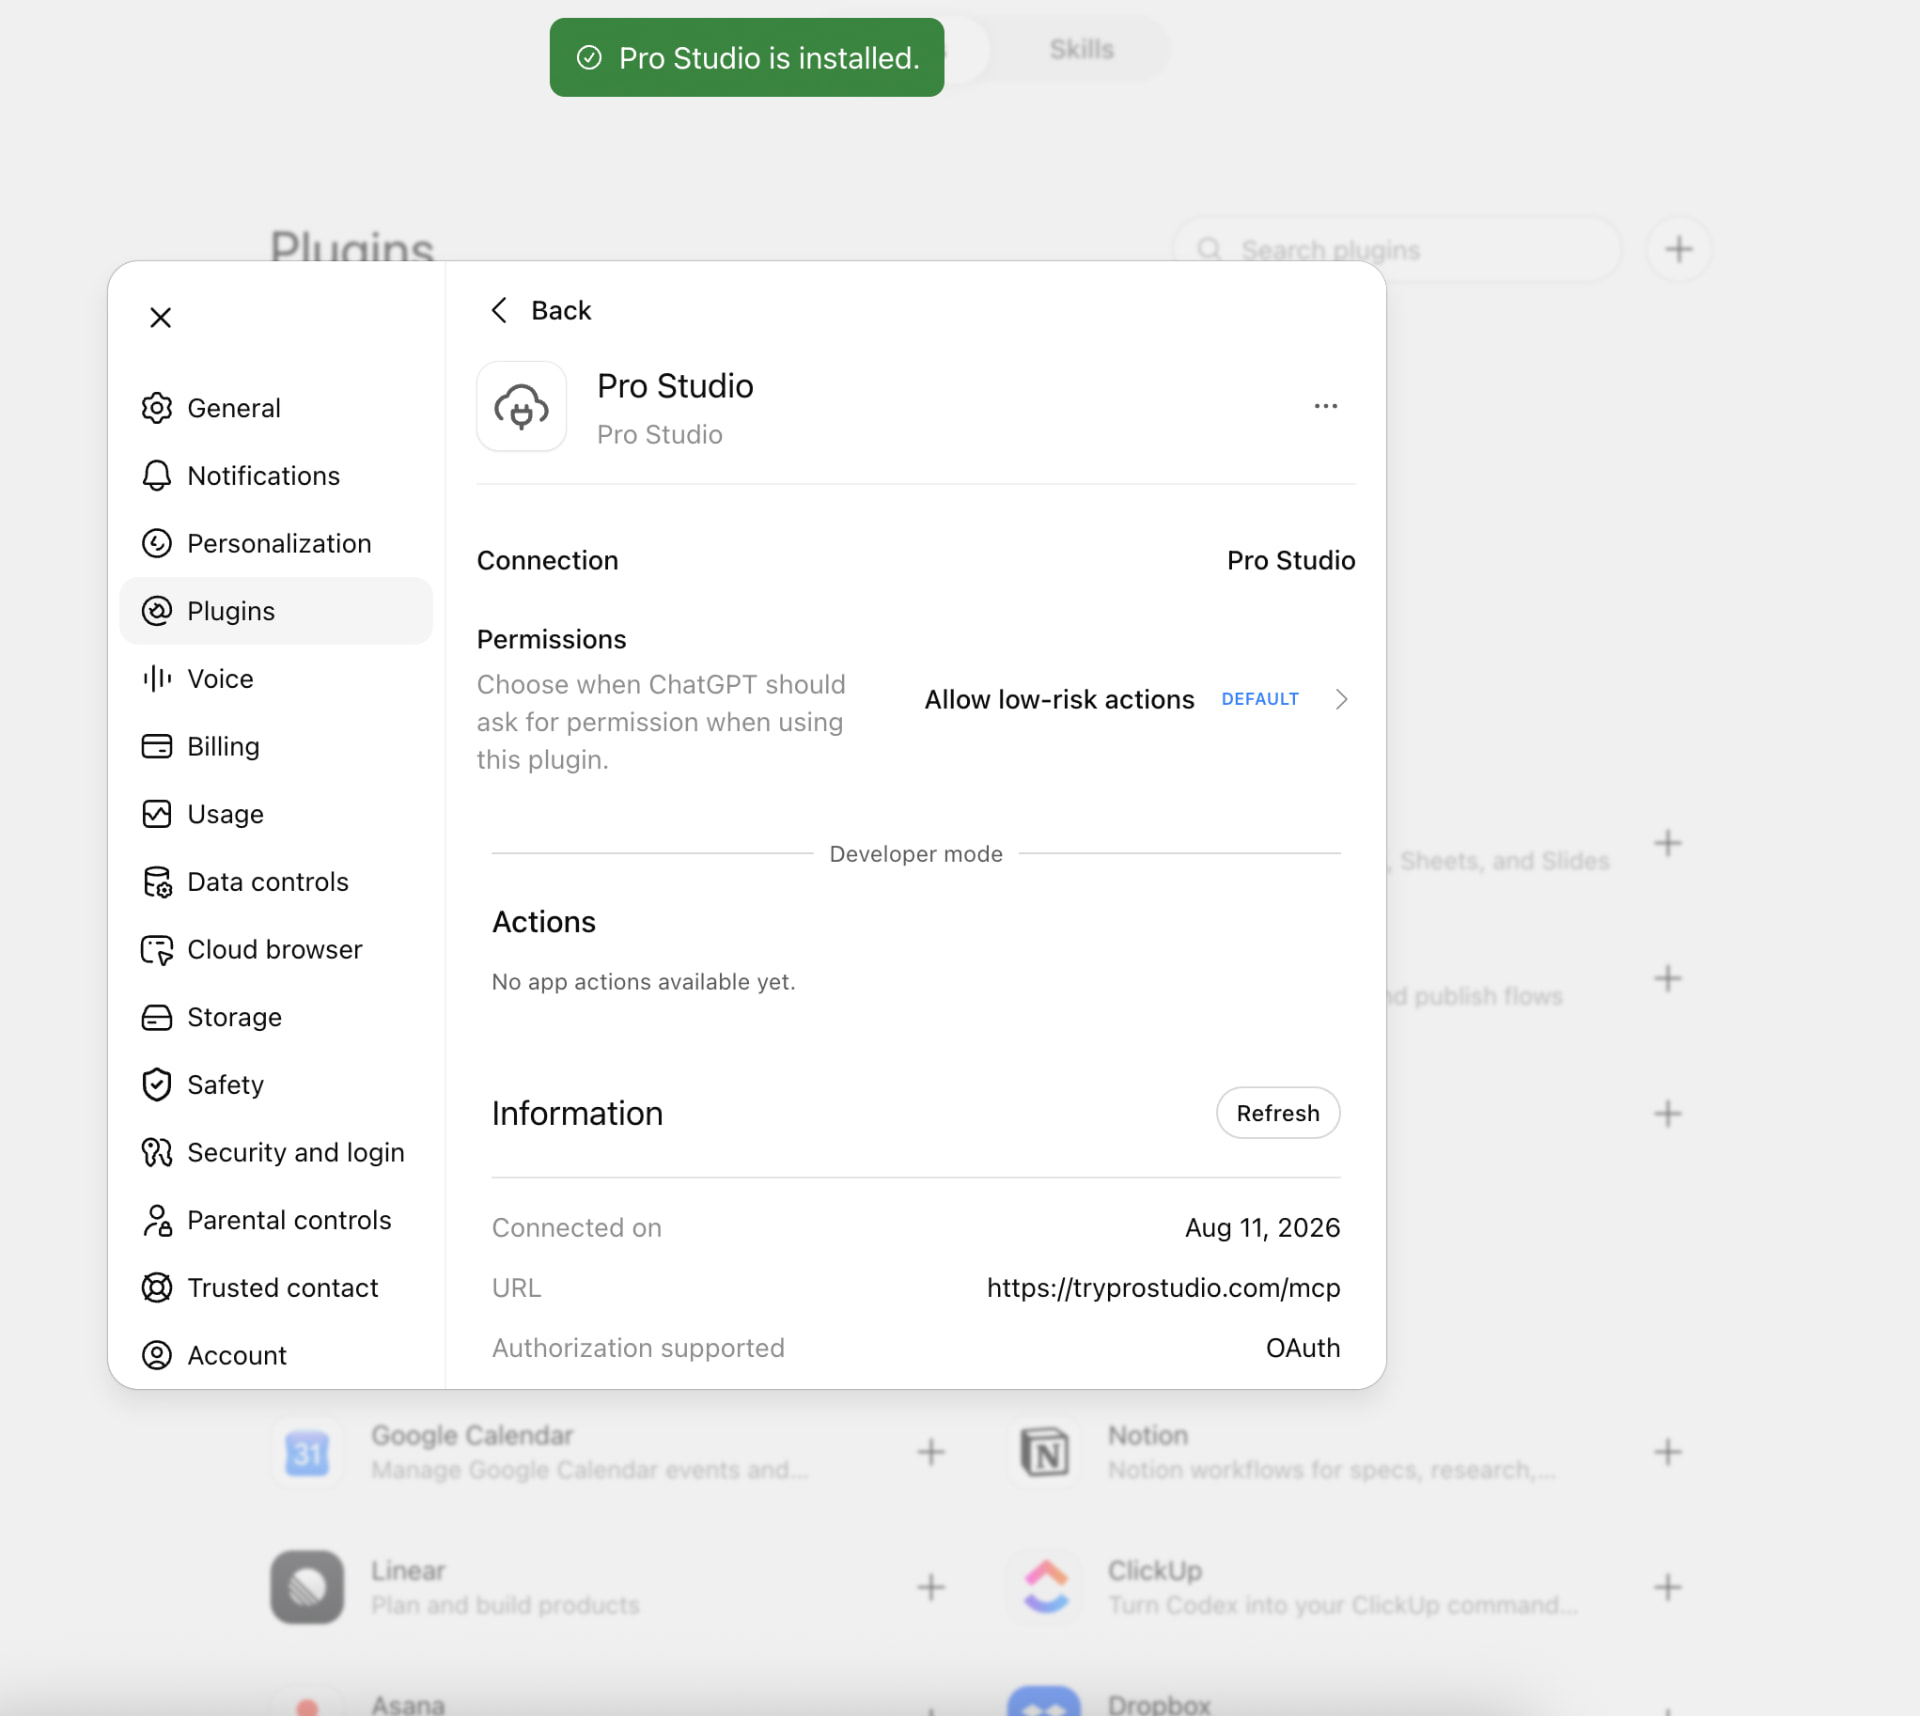Click the Search plugins field behind dialog

[x=1396, y=249]
